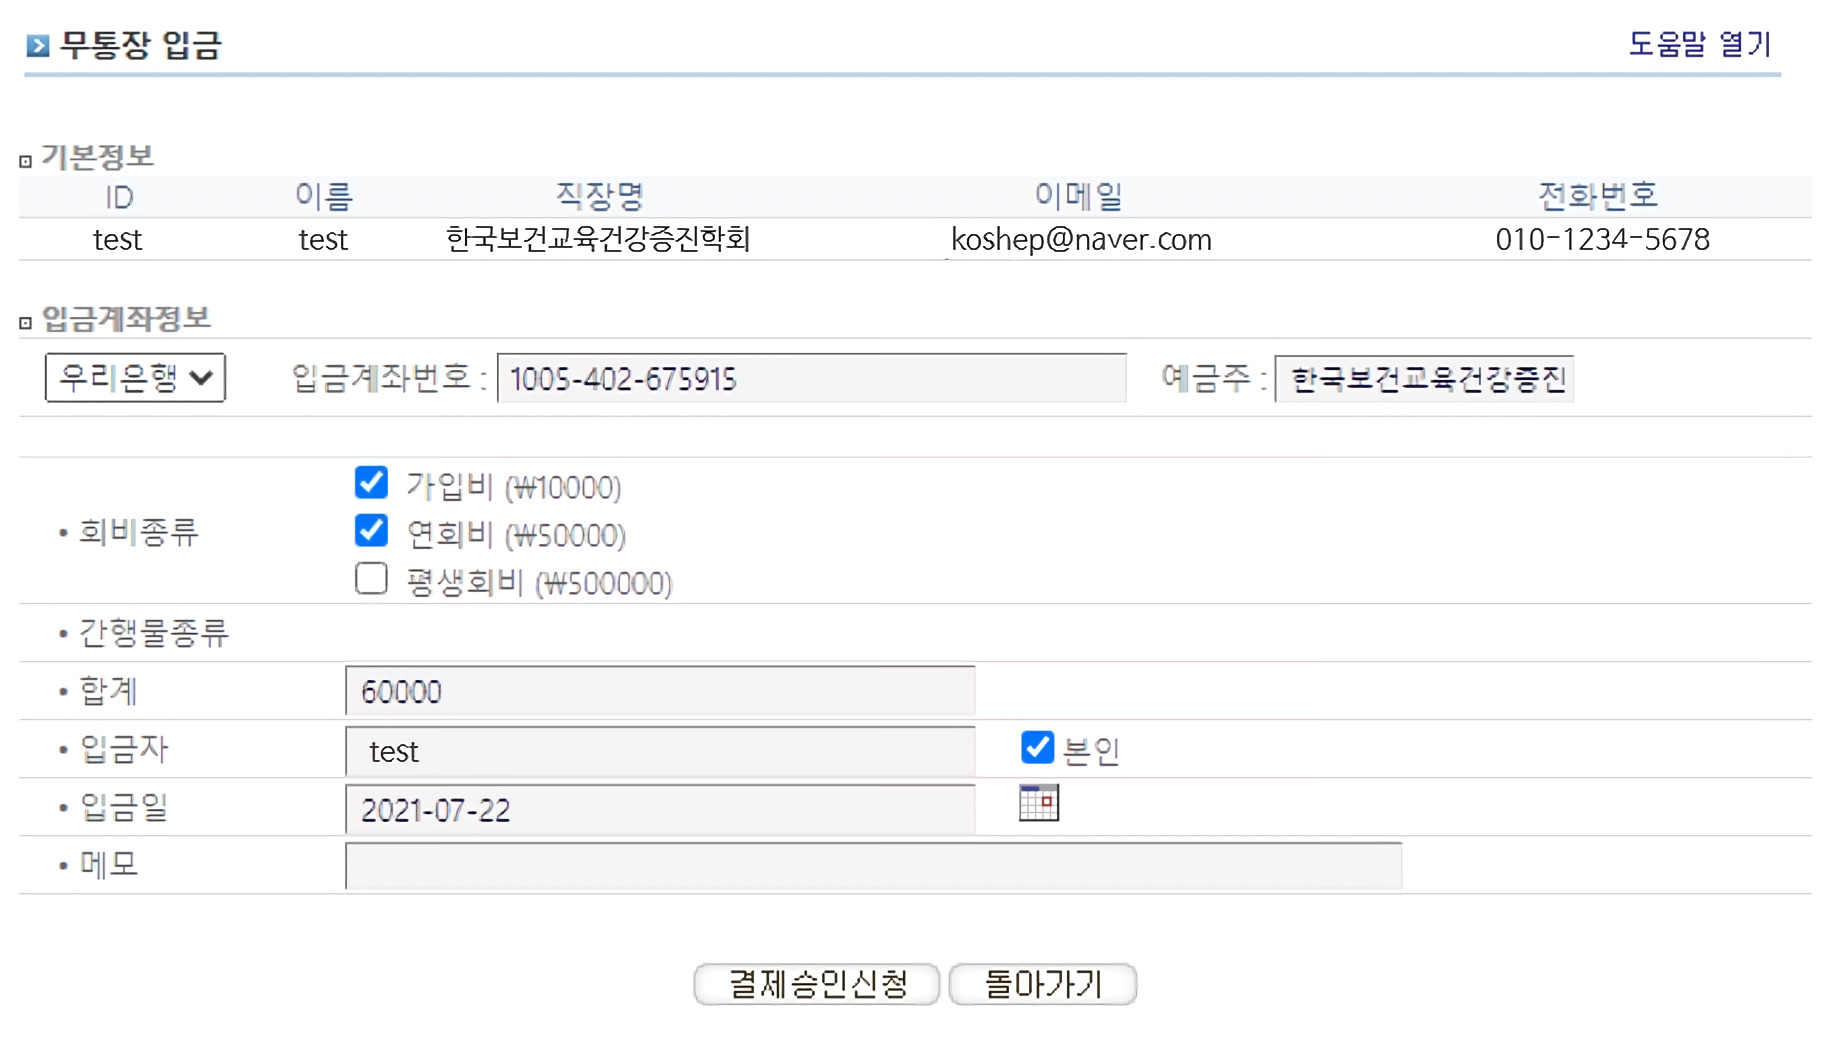Enable the 평생회비 (₩500000) checkbox
Viewport: 1822px width, 1056px height.
pos(371,579)
